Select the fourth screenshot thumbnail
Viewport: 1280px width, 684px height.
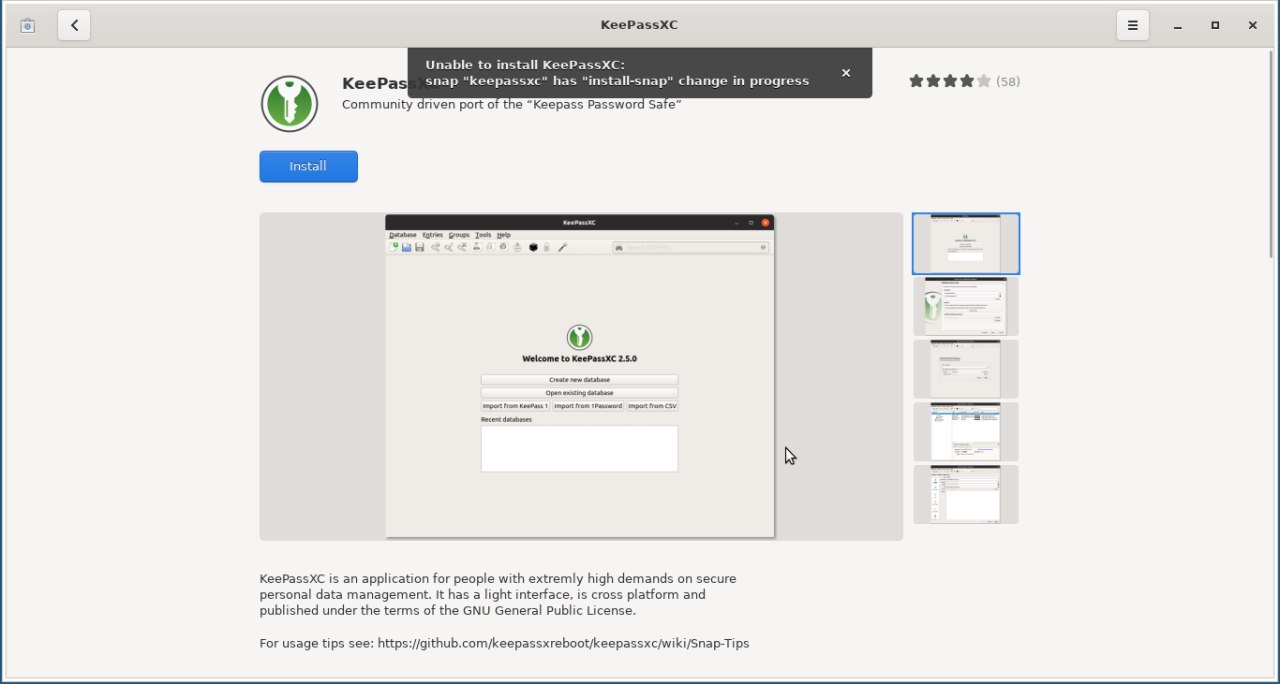(x=966, y=431)
